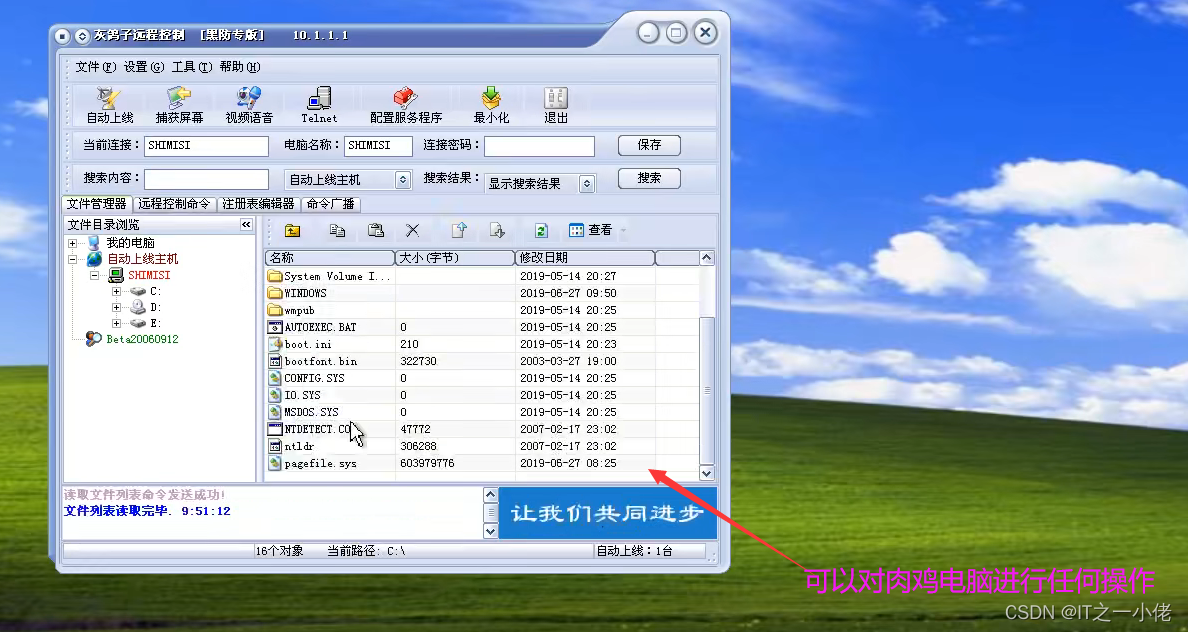Click the green refresh file list icon

pos(541,230)
